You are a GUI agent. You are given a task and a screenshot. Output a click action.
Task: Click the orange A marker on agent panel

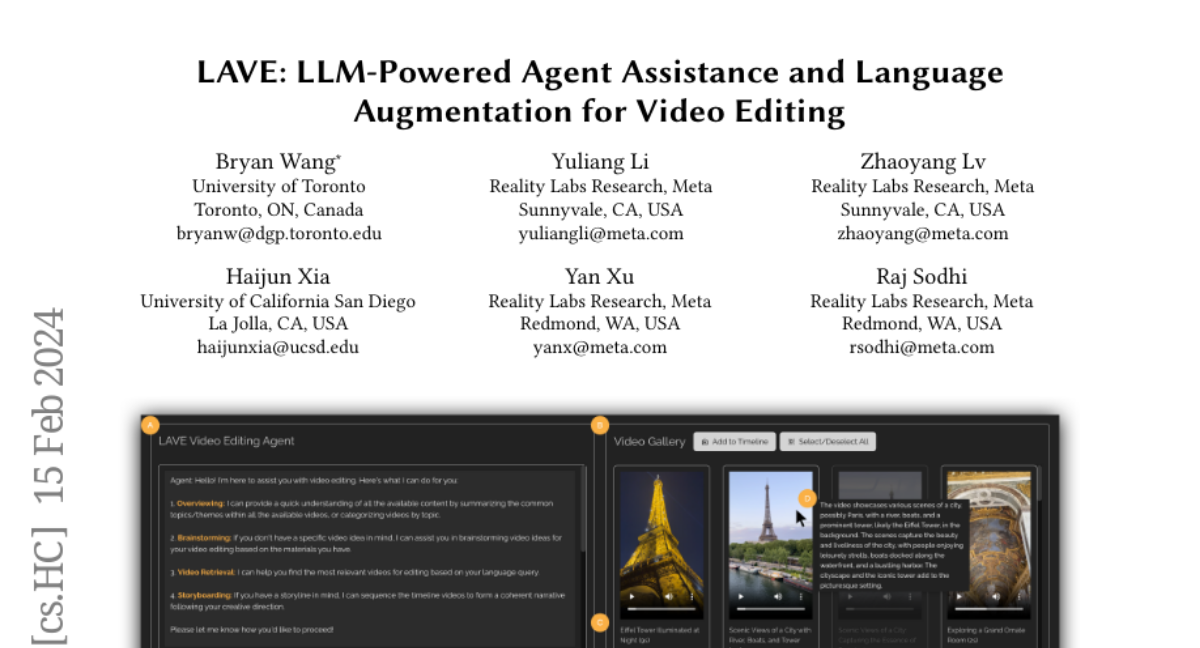[150, 425]
